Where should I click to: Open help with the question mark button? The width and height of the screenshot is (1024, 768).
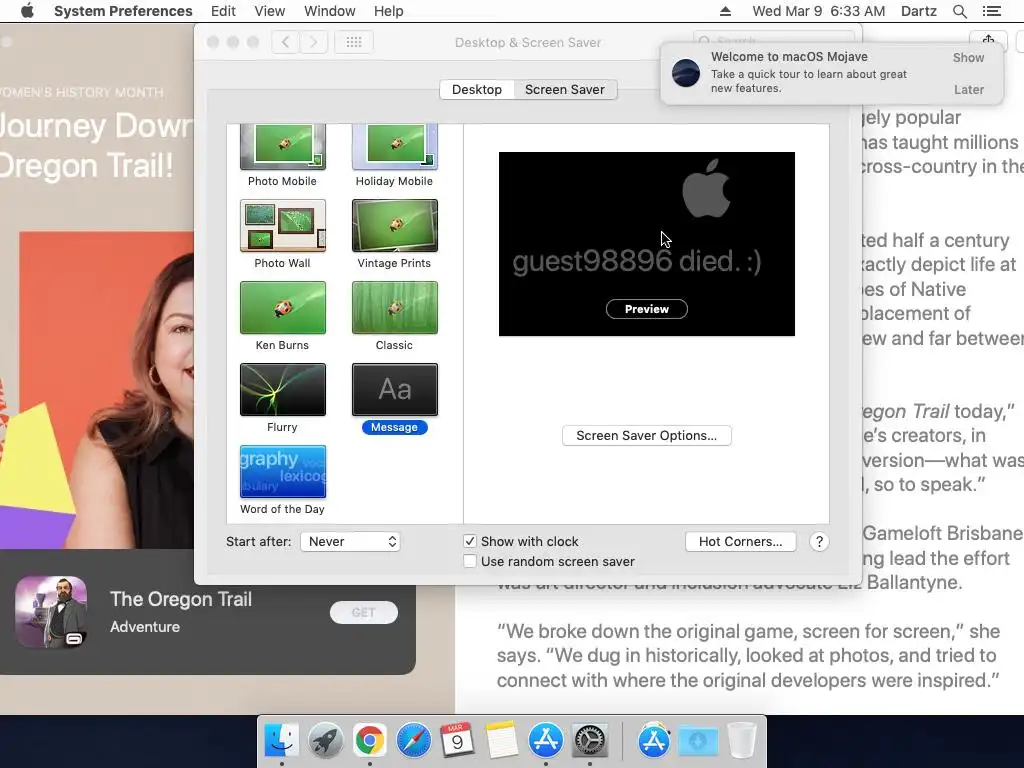[819, 541]
